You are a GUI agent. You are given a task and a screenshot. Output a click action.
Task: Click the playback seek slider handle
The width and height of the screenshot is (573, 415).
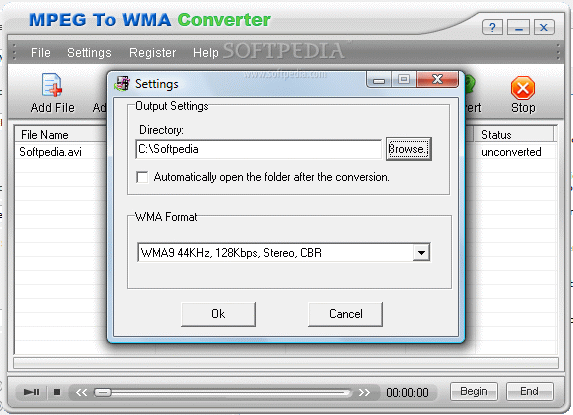coord(103,392)
